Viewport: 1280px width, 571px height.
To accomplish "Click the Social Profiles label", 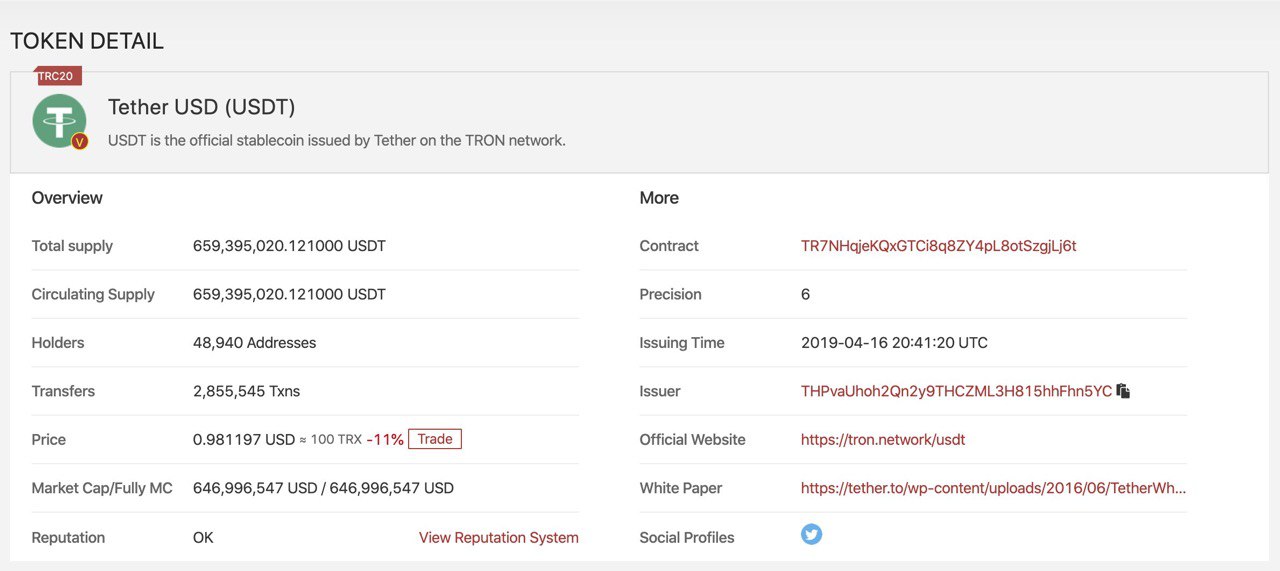I will 687,537.
